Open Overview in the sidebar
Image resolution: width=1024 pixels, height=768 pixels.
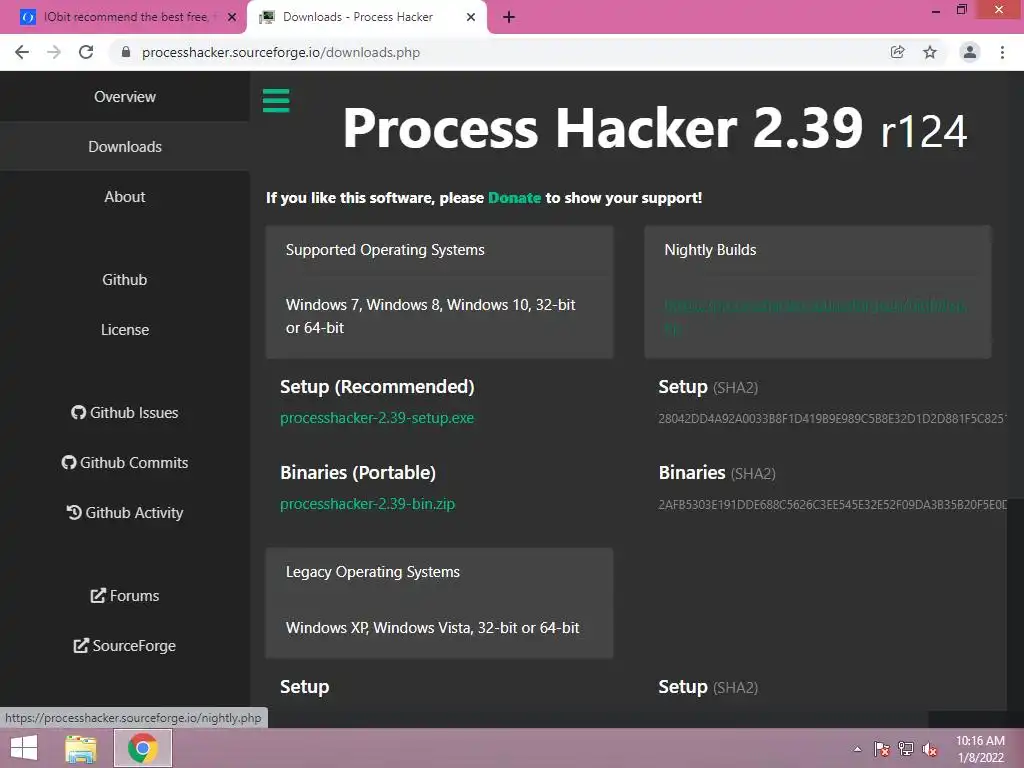(125, 97)
